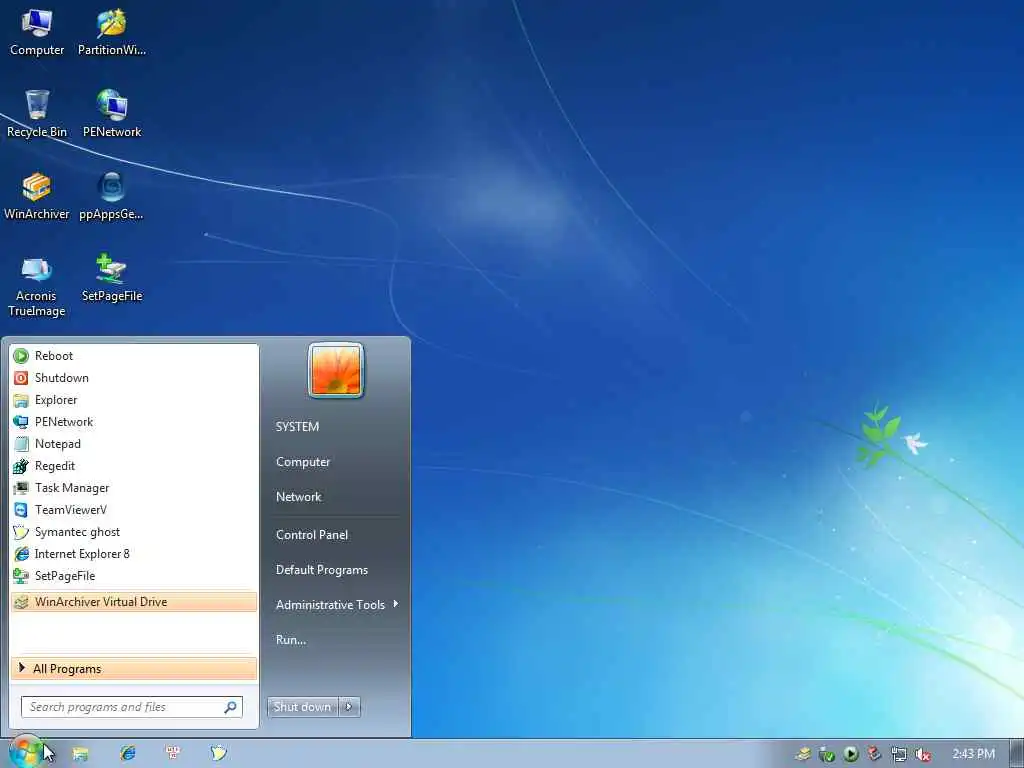This screenshot has height=768, width=1024.
Task: Open the SetPageFile desktop shortcut
Action: tap(112, 279)
